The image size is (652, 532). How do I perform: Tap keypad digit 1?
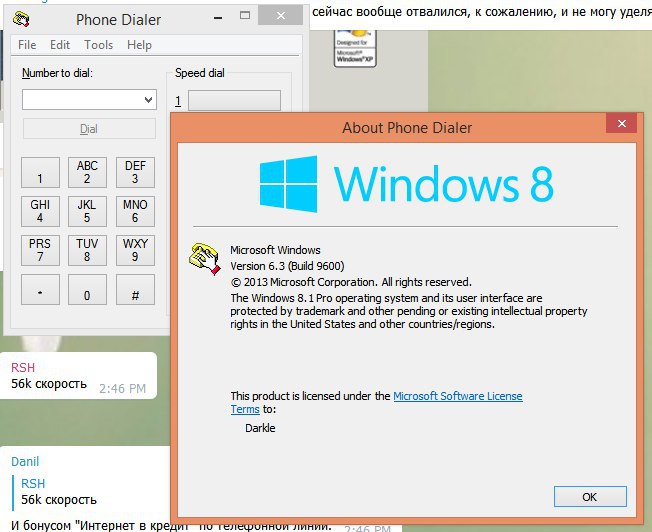[x=40, y=172]
